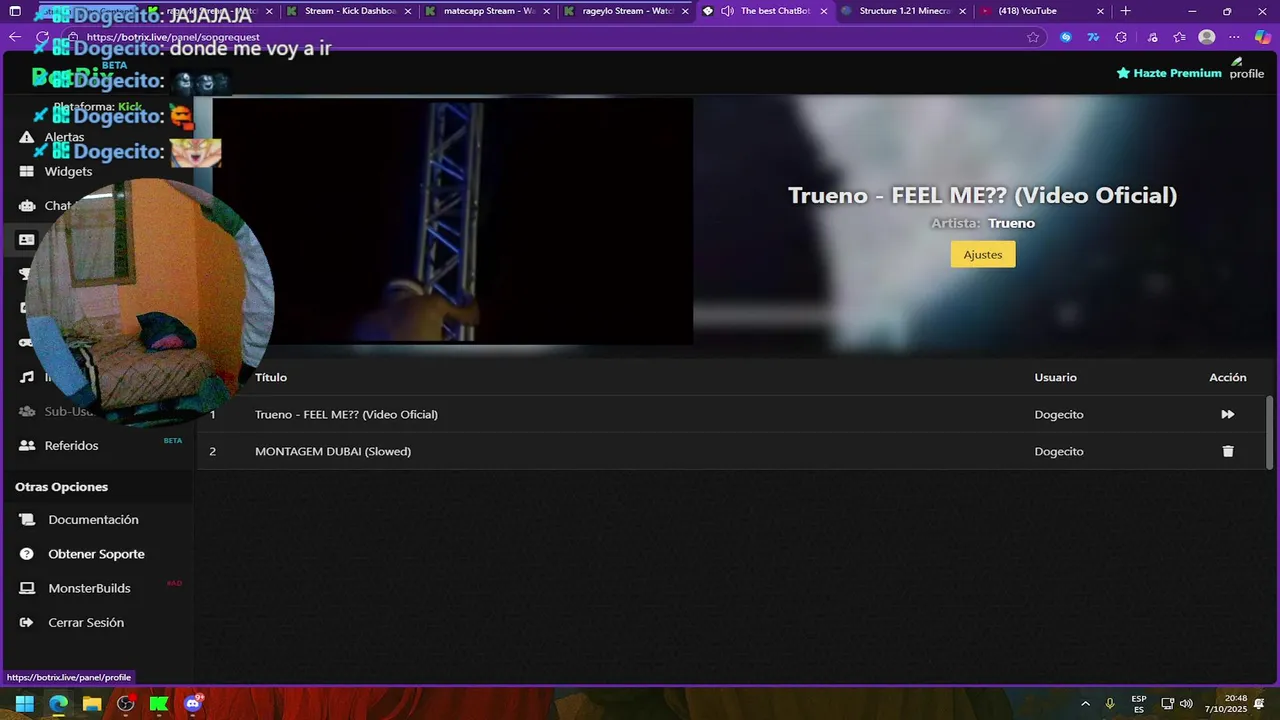Click the Documentación monitor icon
The height and width of the screenshot is (720, 1280).
point(27,519)
